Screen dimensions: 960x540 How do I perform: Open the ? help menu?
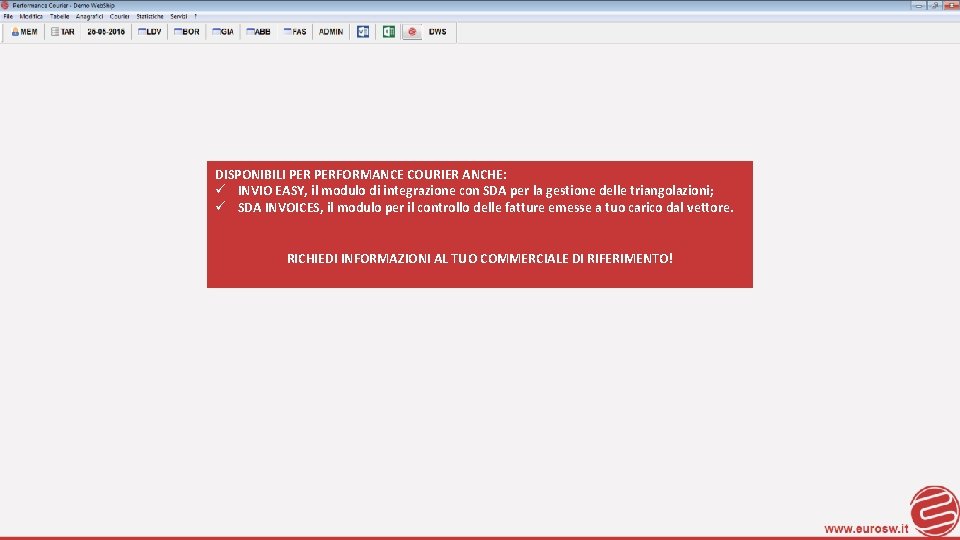pos(195,17)
